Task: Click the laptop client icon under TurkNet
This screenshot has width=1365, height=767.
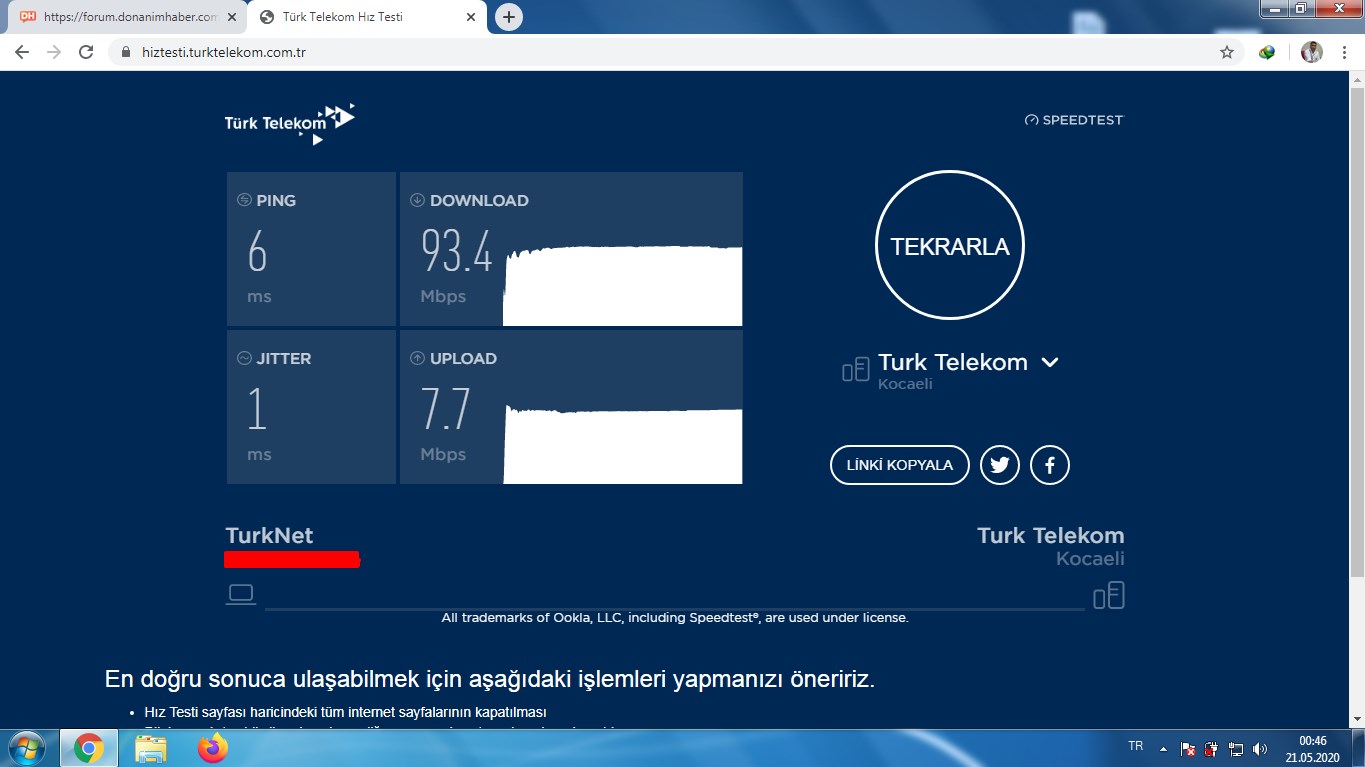Action: [x=241, y=594]
